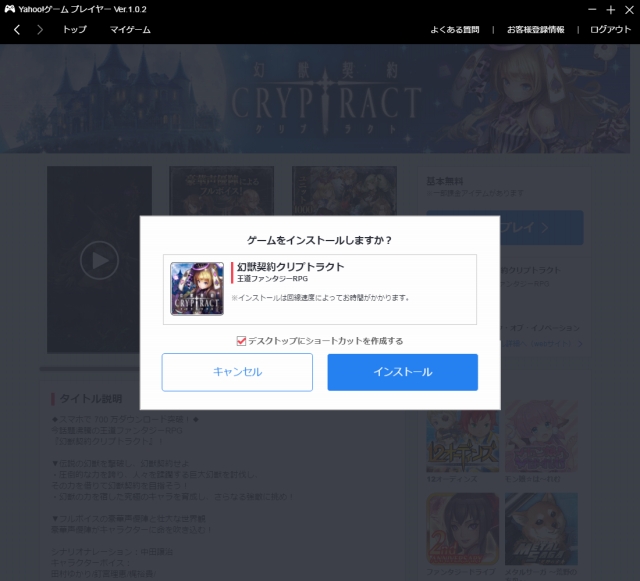640x581 pixels.
Task: Click the タイトル説明 heading
Action: [91, 398]
